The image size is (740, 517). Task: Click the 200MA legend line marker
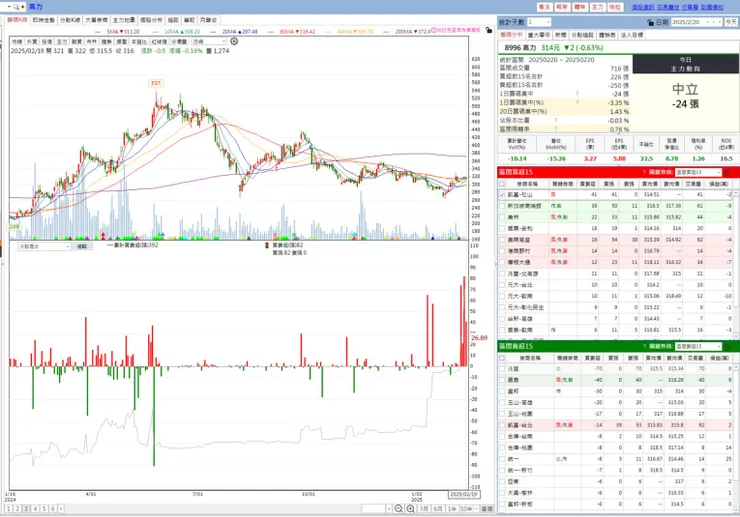(387, 32)
